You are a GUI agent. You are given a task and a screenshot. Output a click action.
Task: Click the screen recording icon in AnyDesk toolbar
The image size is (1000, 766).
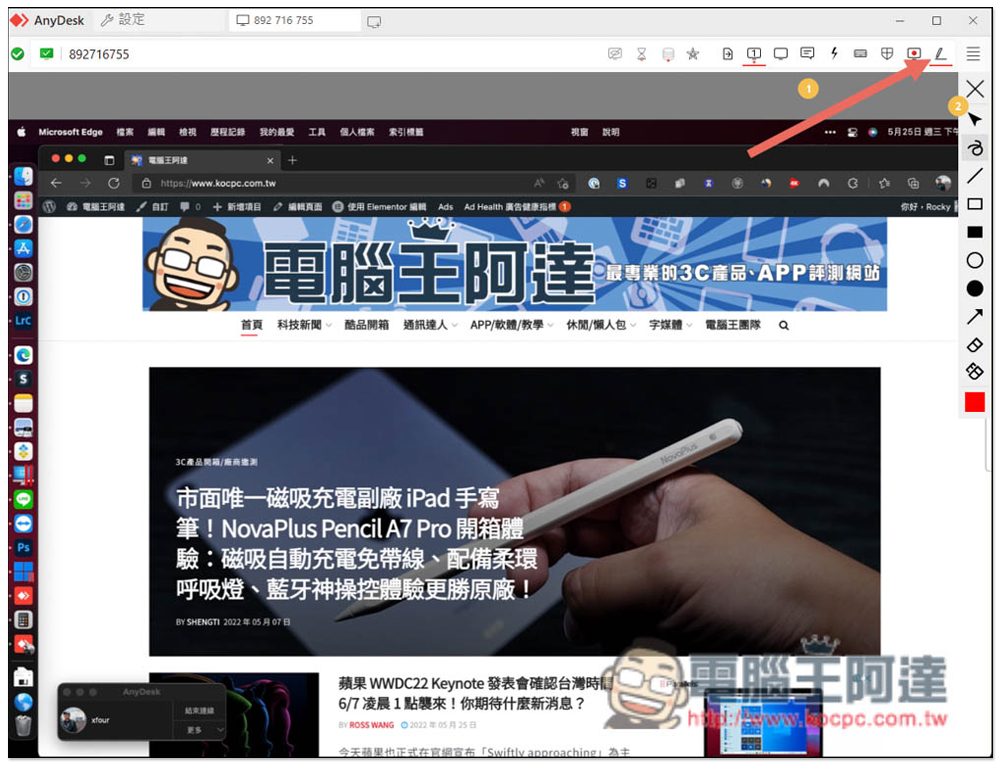(914, 54)
